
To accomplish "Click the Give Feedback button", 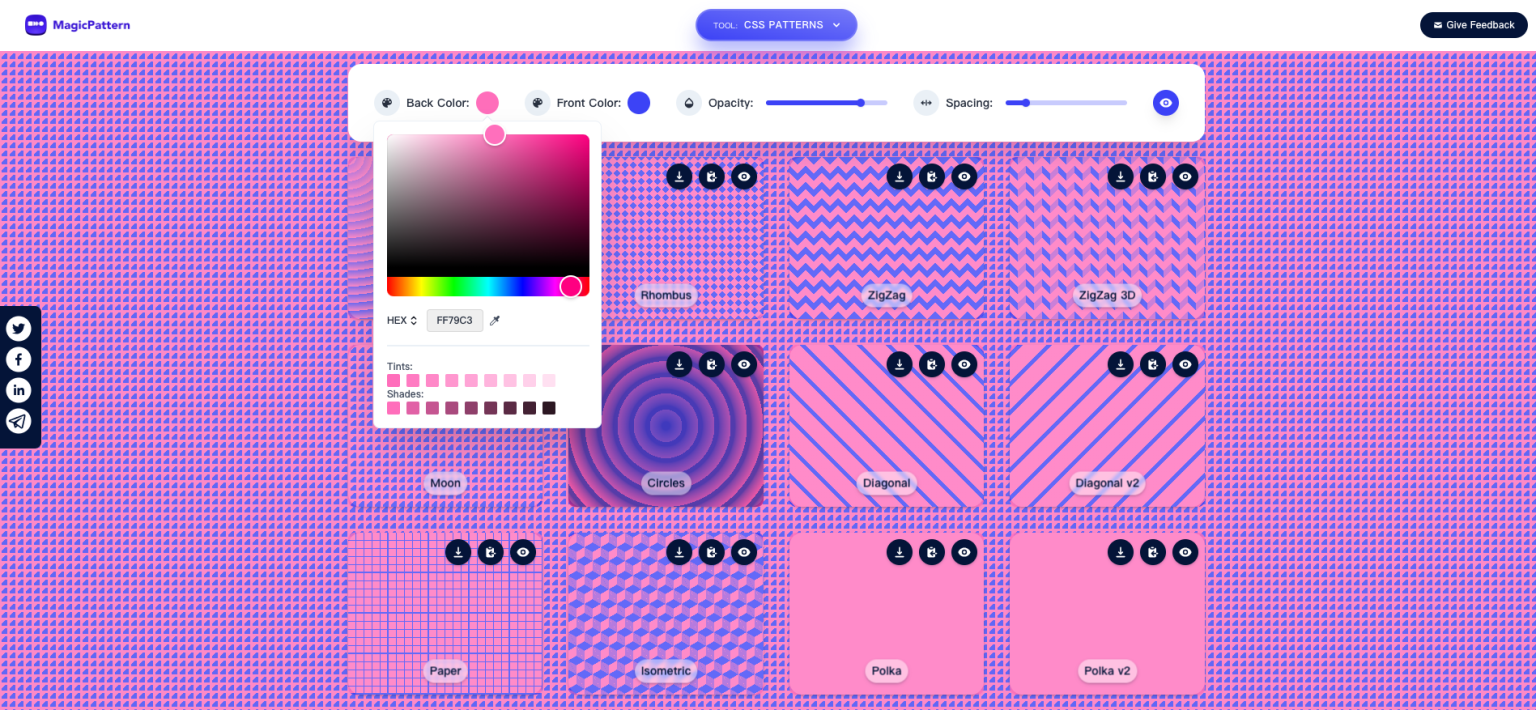I will pyautogui.click(x=1473, y=24).
